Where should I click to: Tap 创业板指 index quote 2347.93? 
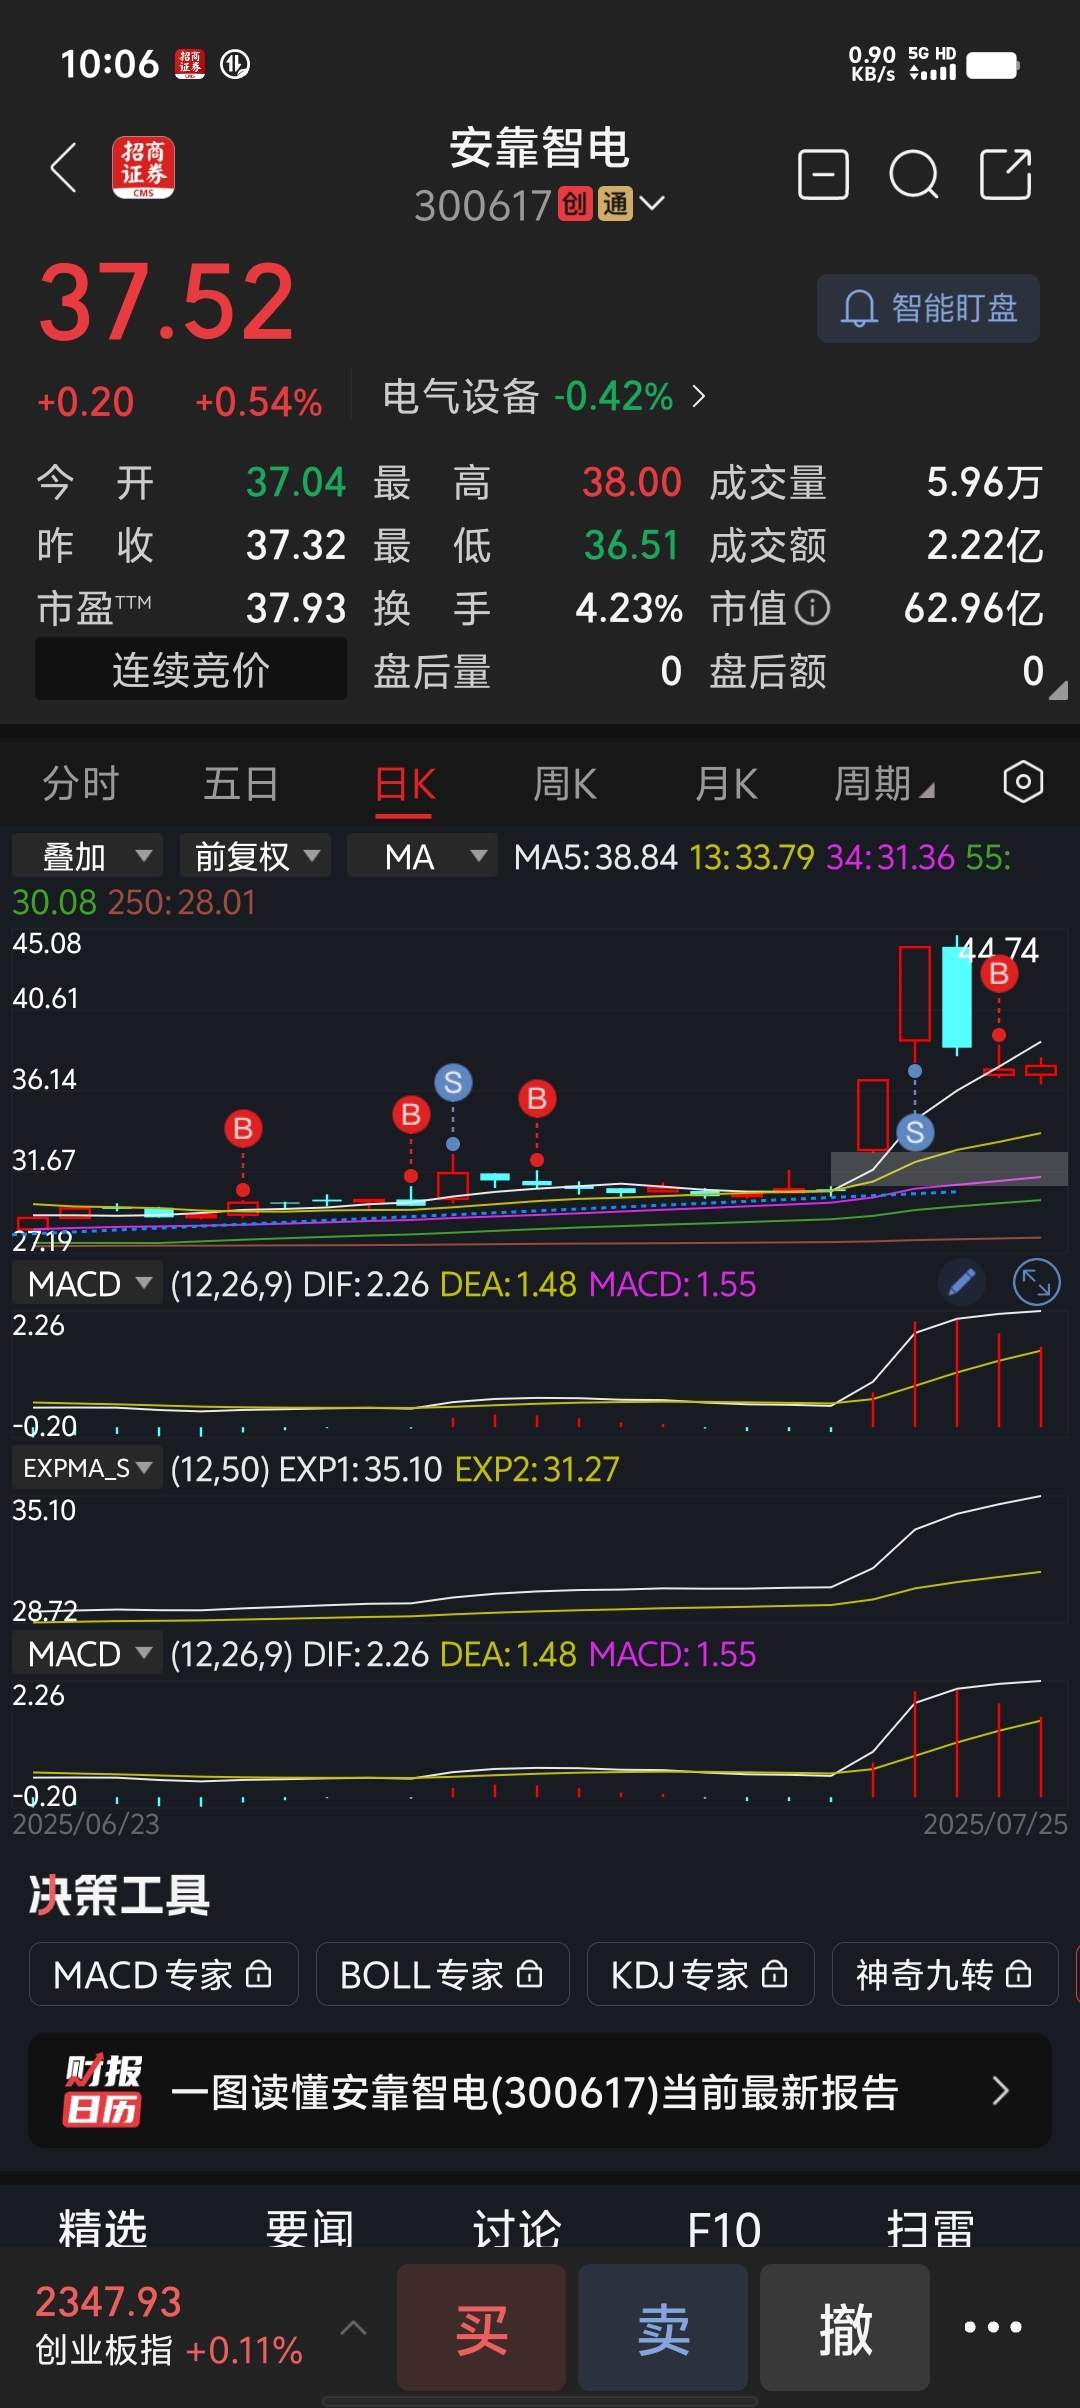(168, 2326)
